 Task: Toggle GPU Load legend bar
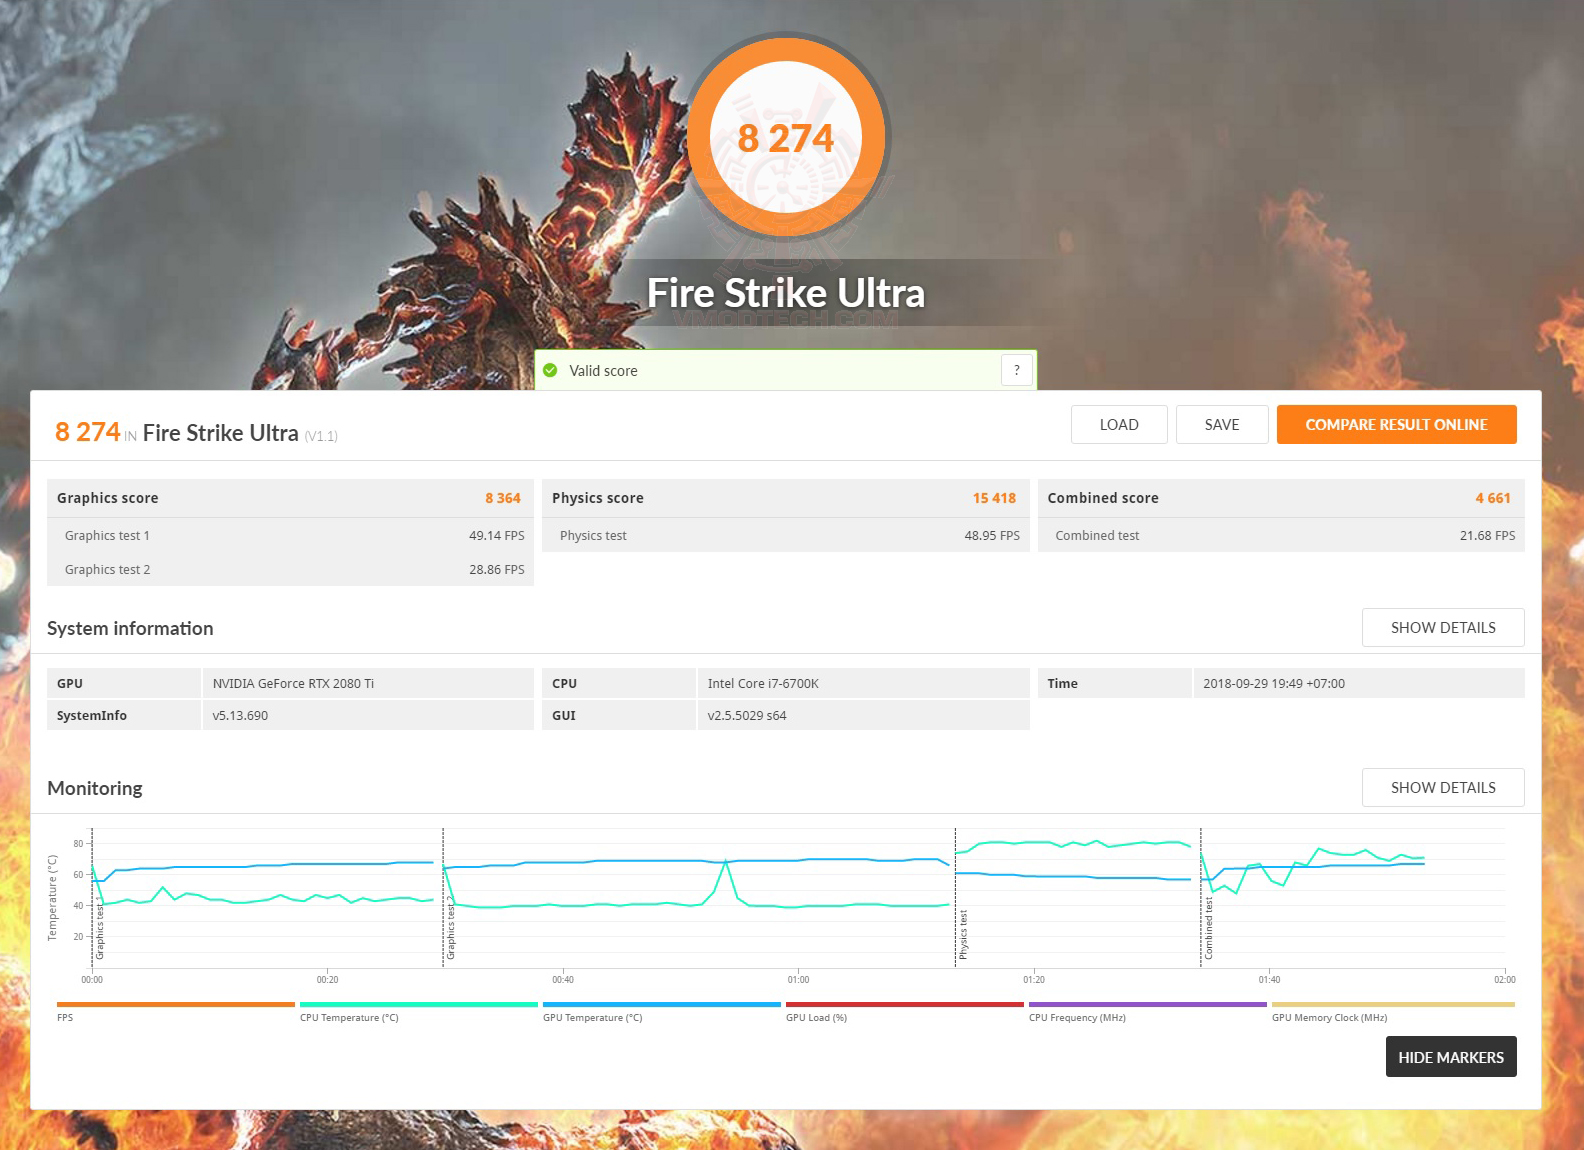click(x=905, y=1004)
